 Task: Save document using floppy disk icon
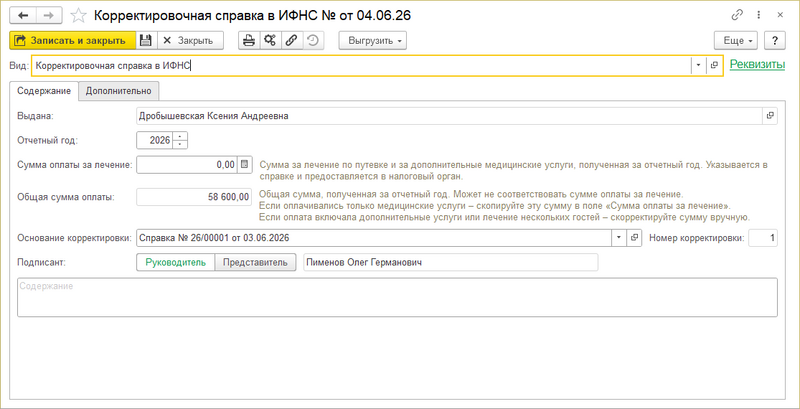tap(146, 40)
